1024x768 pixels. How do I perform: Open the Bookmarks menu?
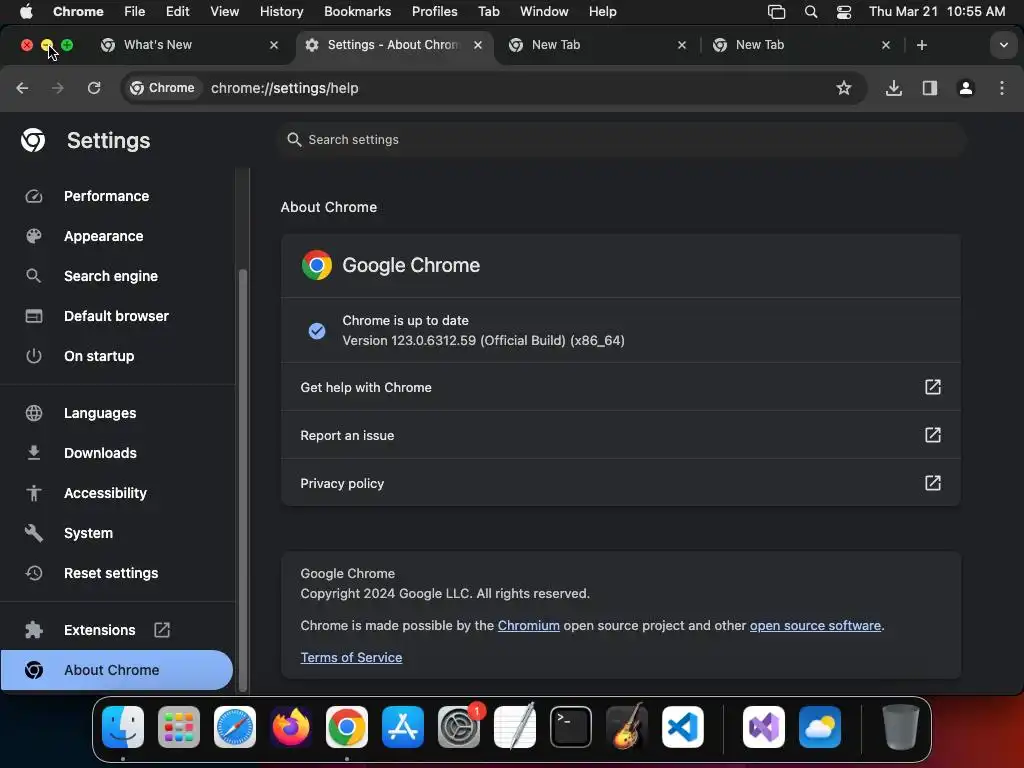tap(357, 12)
